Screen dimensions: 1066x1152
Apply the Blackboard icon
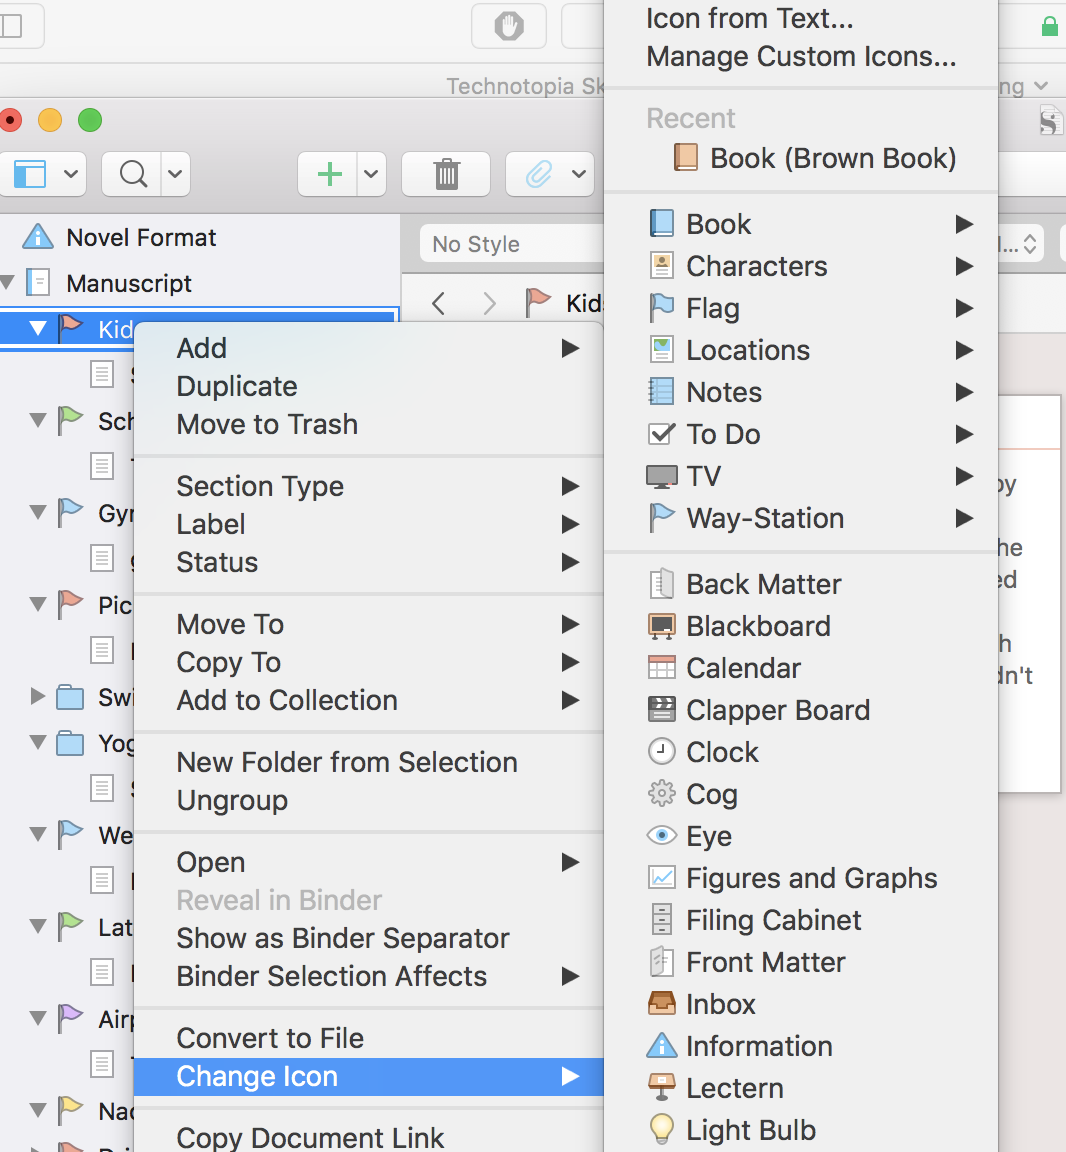(801, 626)
